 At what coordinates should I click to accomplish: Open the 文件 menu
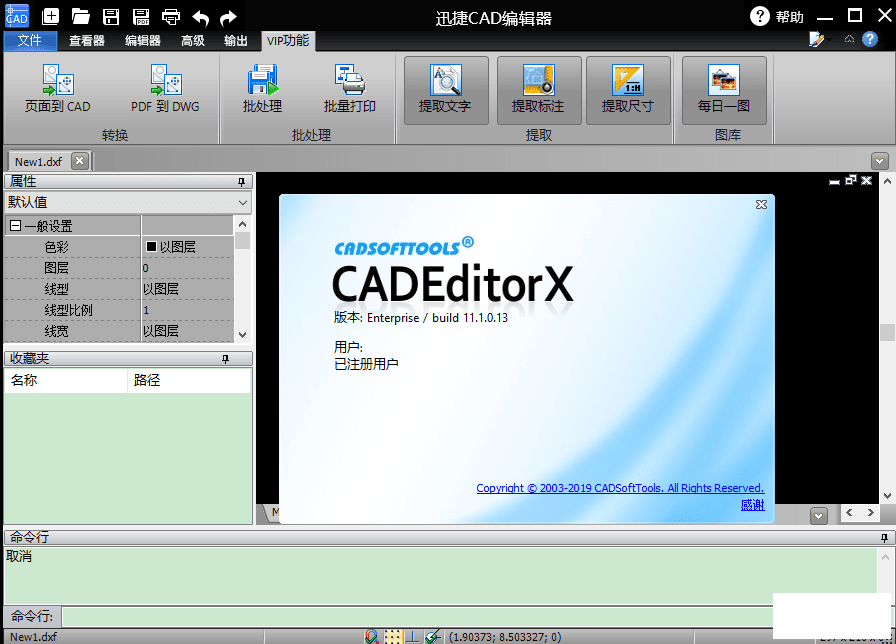pyautogui.click(x=30, y=41)
